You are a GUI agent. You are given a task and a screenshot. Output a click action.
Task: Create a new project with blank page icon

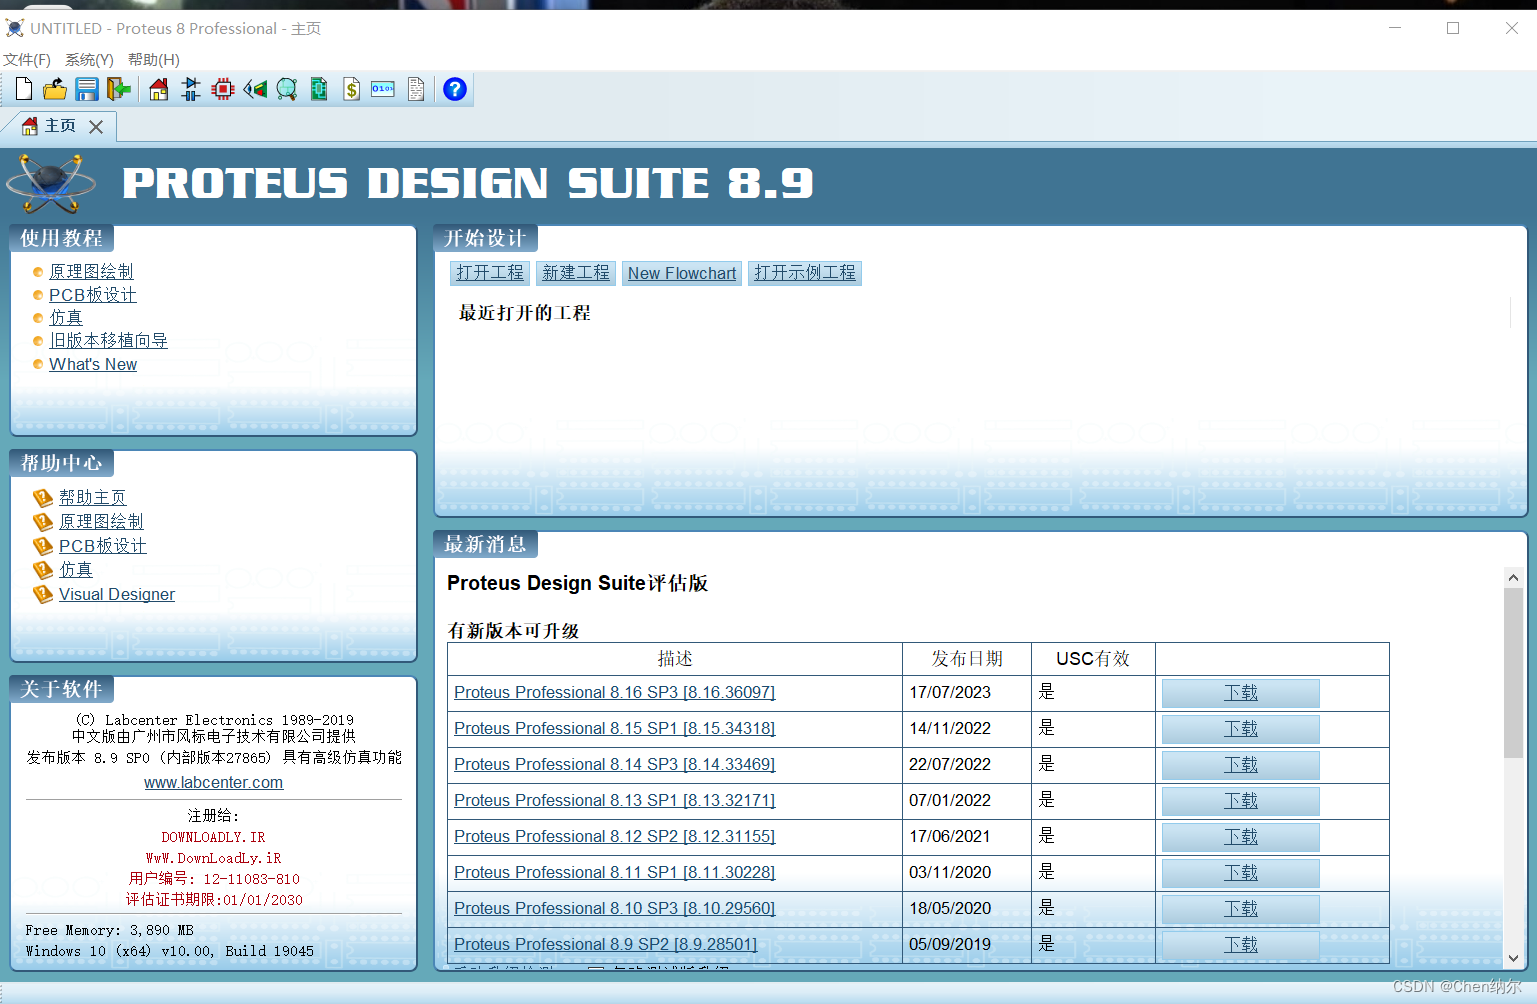point(24,89)
